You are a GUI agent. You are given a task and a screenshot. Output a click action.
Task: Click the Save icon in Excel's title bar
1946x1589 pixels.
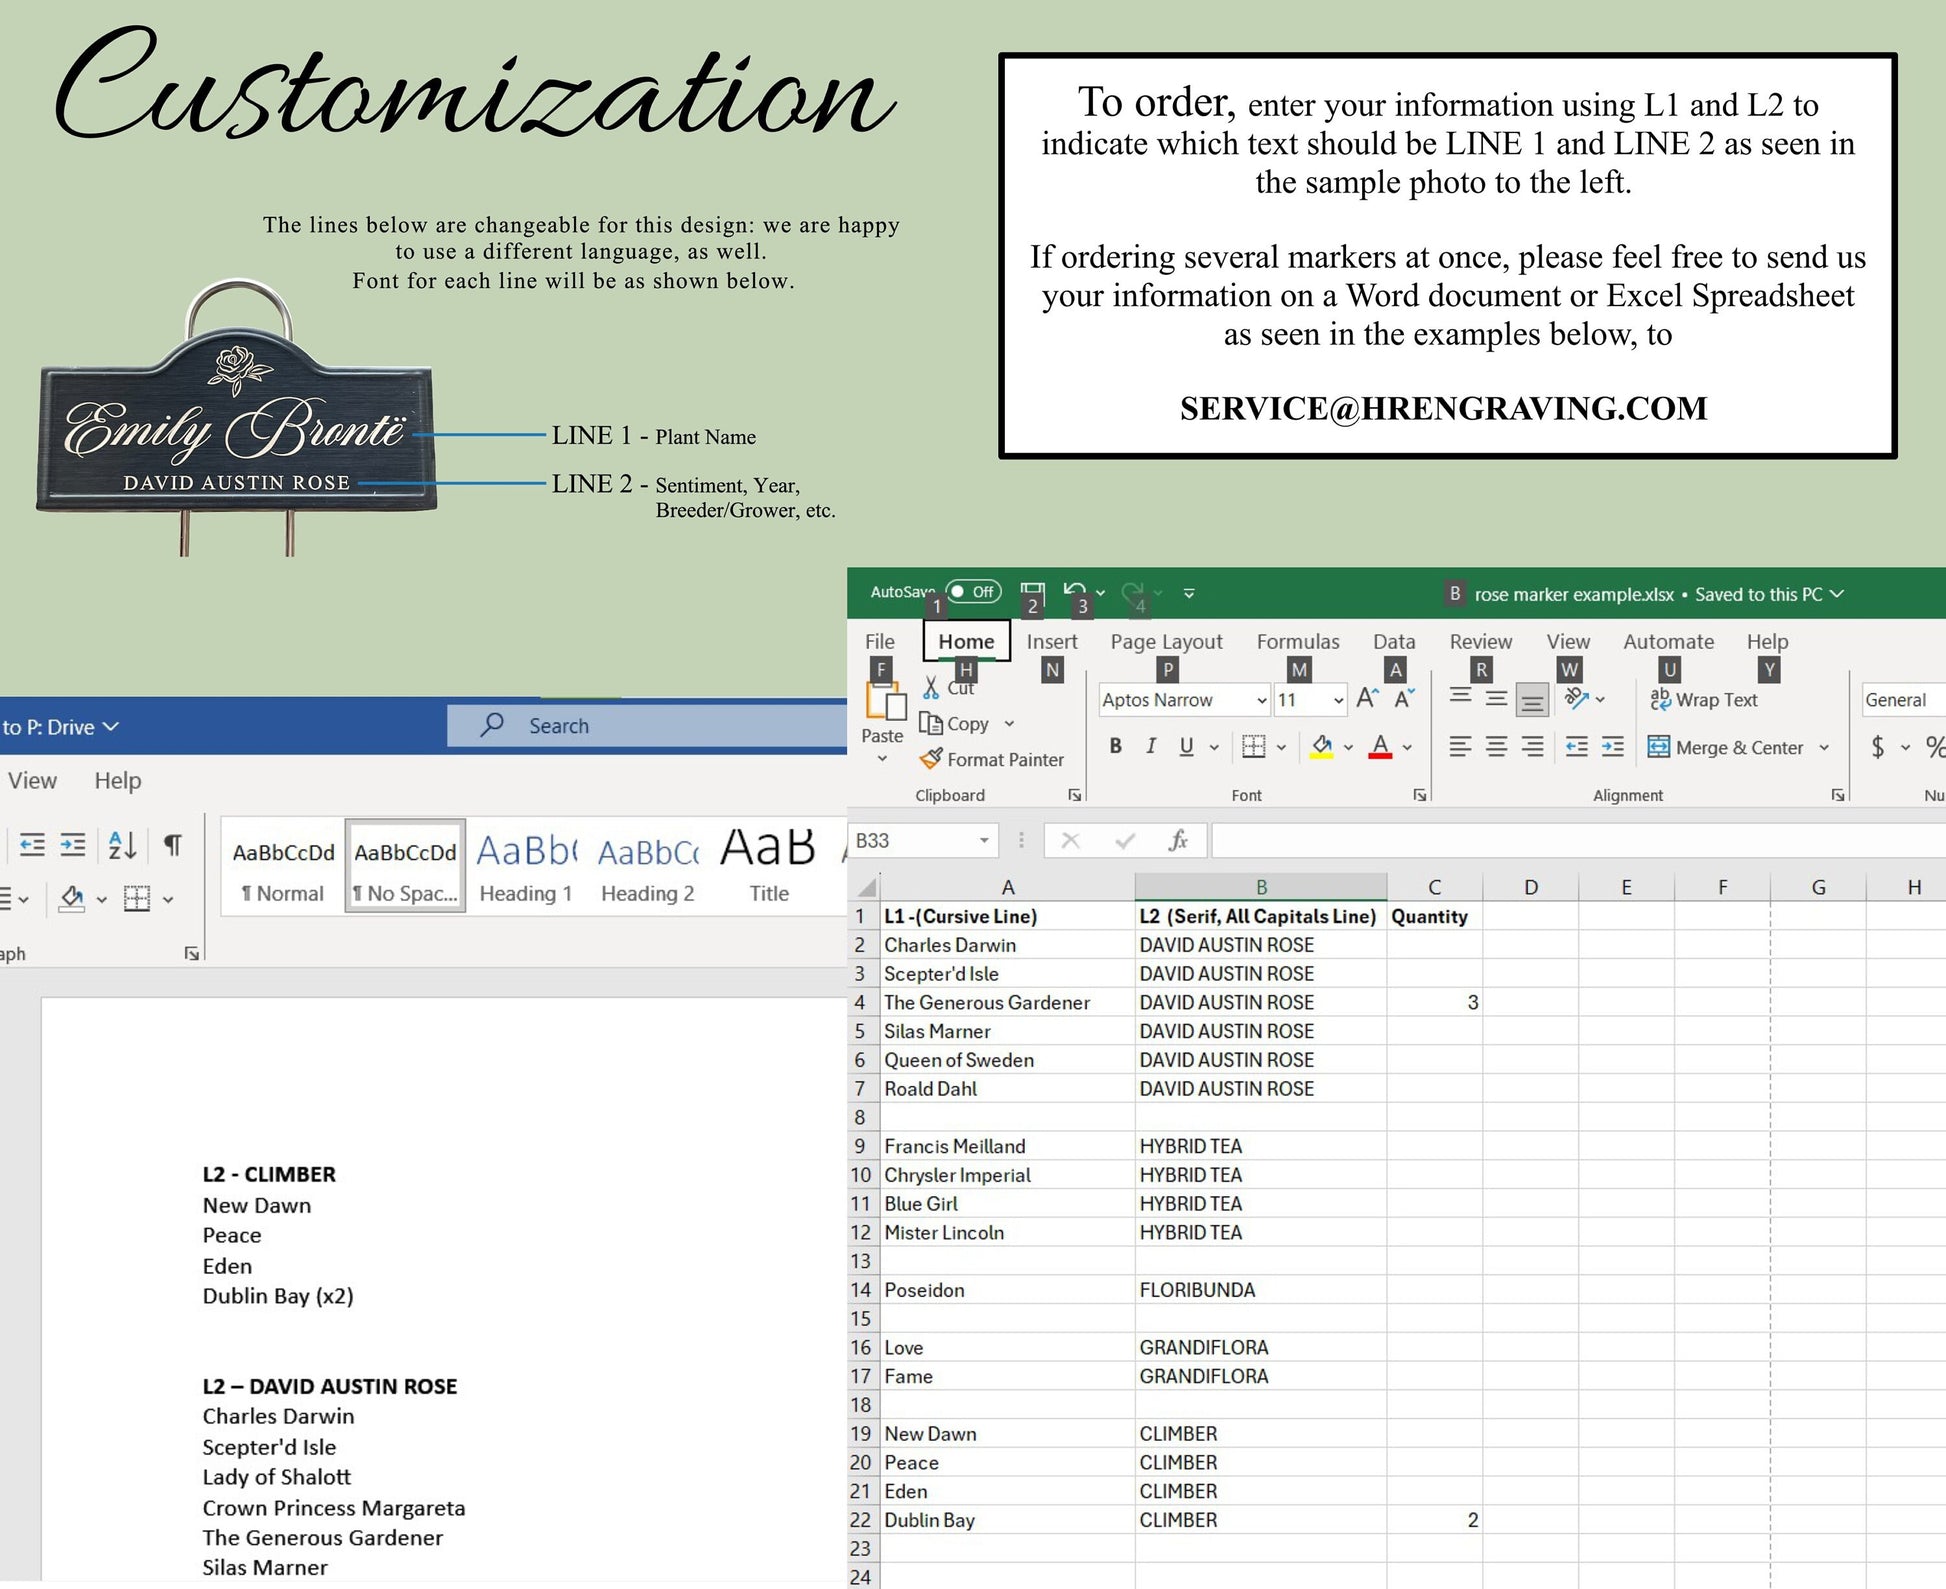[1032, 592]
